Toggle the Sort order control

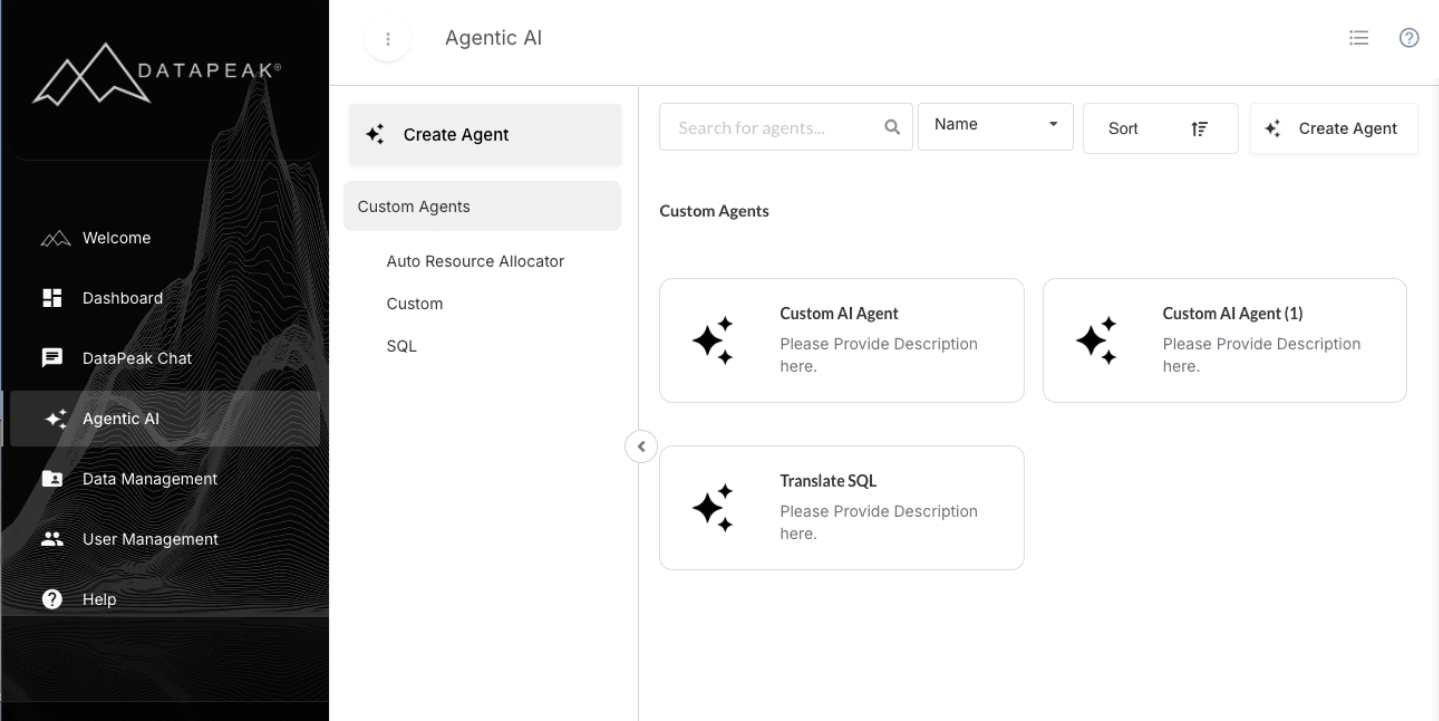1160,128
